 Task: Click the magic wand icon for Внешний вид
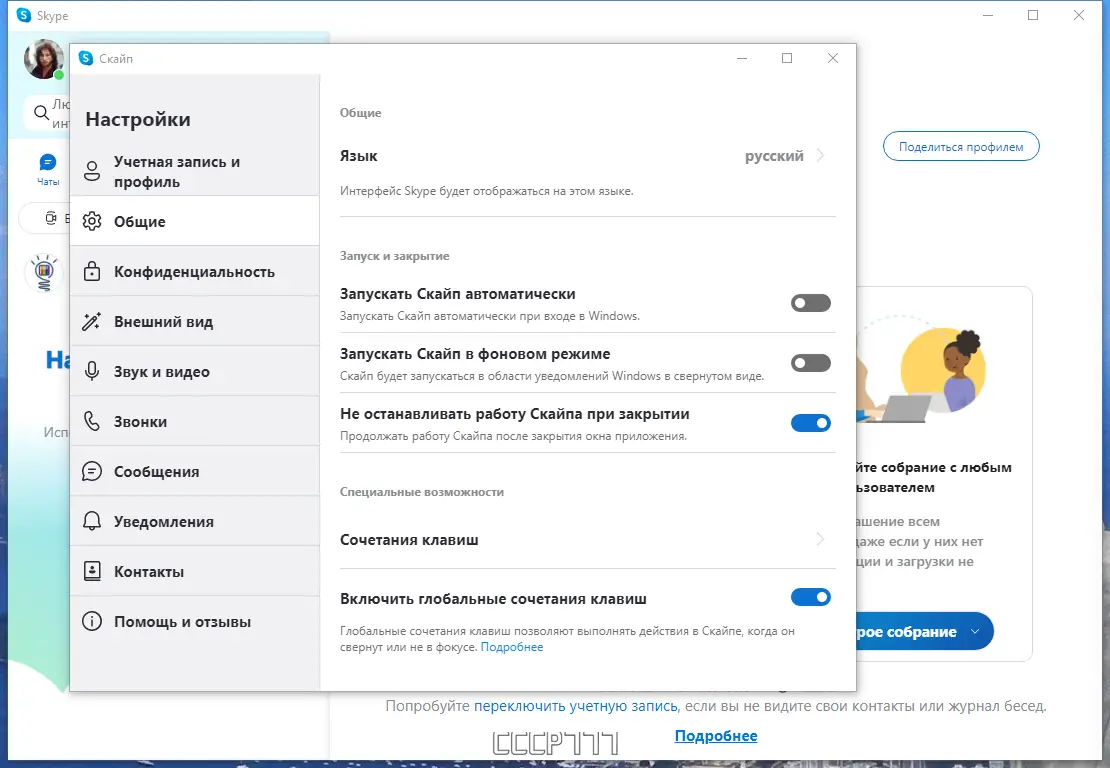click(92, 321)
